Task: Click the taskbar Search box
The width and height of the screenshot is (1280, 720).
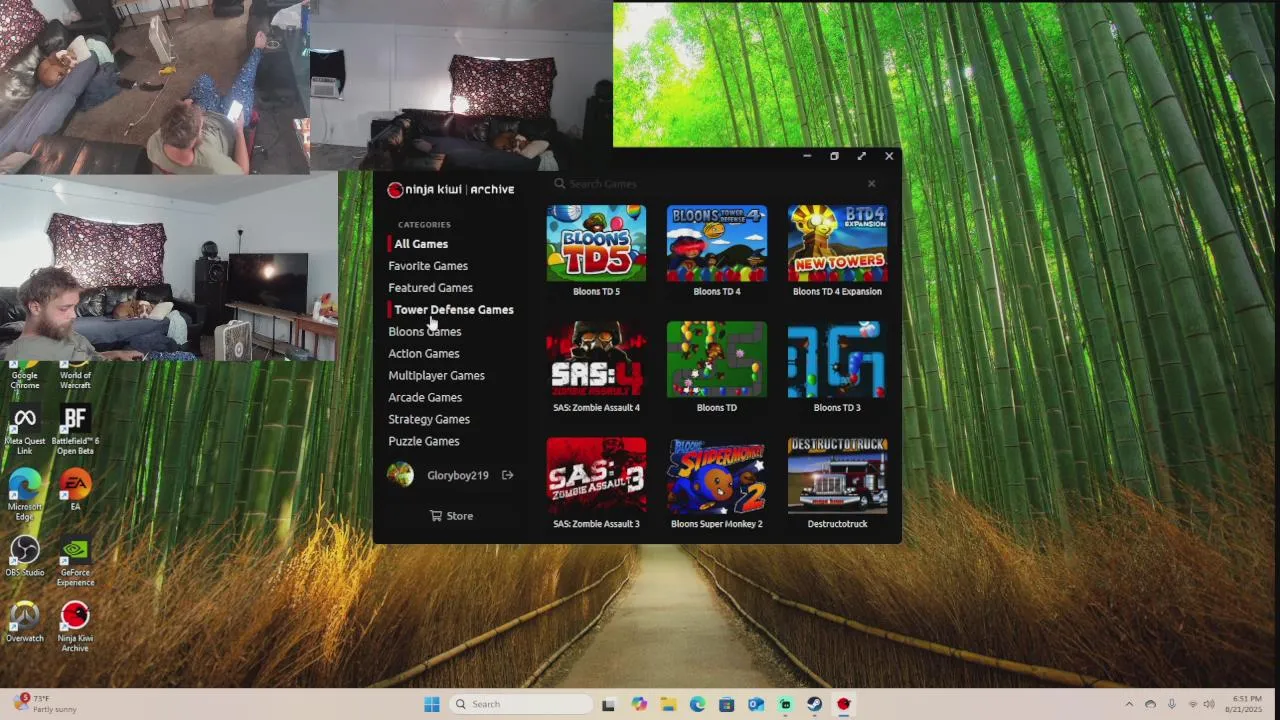Action: (520, 704)
